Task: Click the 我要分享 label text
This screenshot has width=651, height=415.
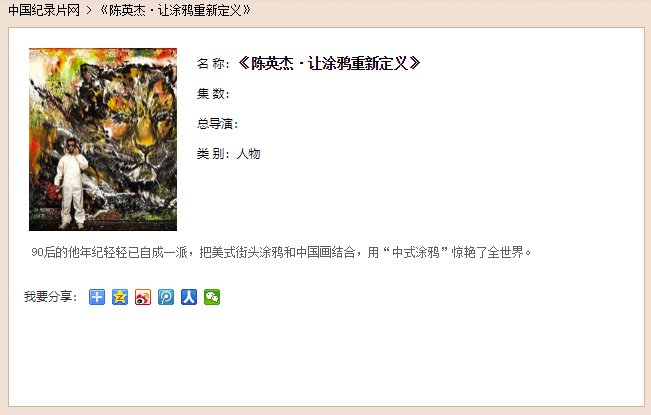Action: [x=50, y=297]
